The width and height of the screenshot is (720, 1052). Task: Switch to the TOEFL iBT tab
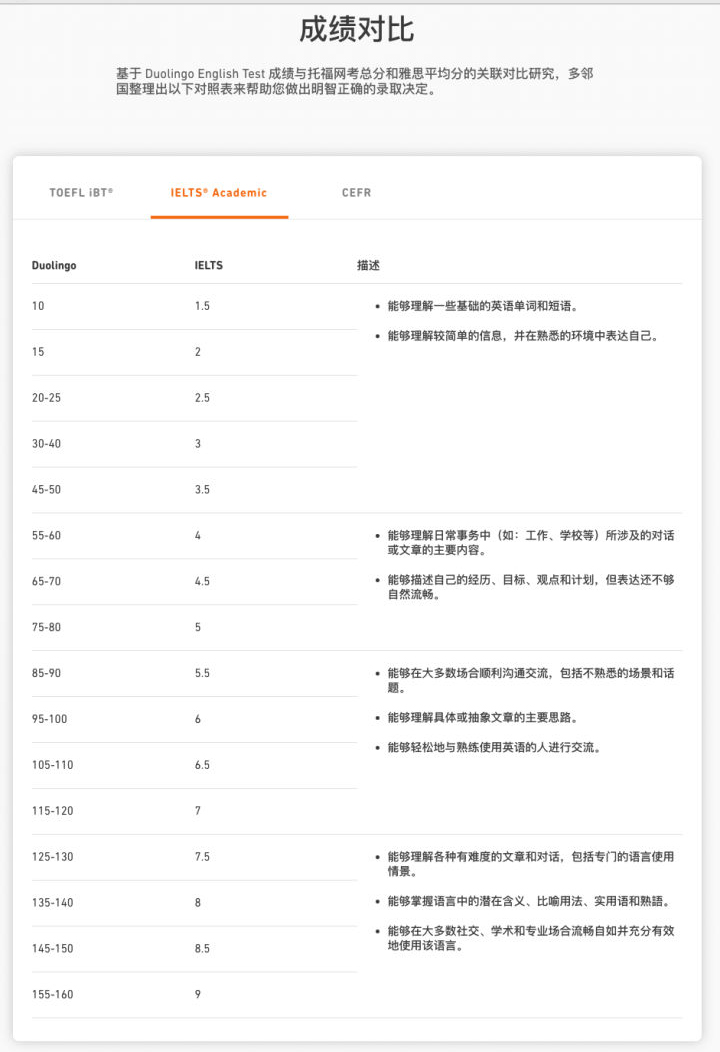[81, 193]
